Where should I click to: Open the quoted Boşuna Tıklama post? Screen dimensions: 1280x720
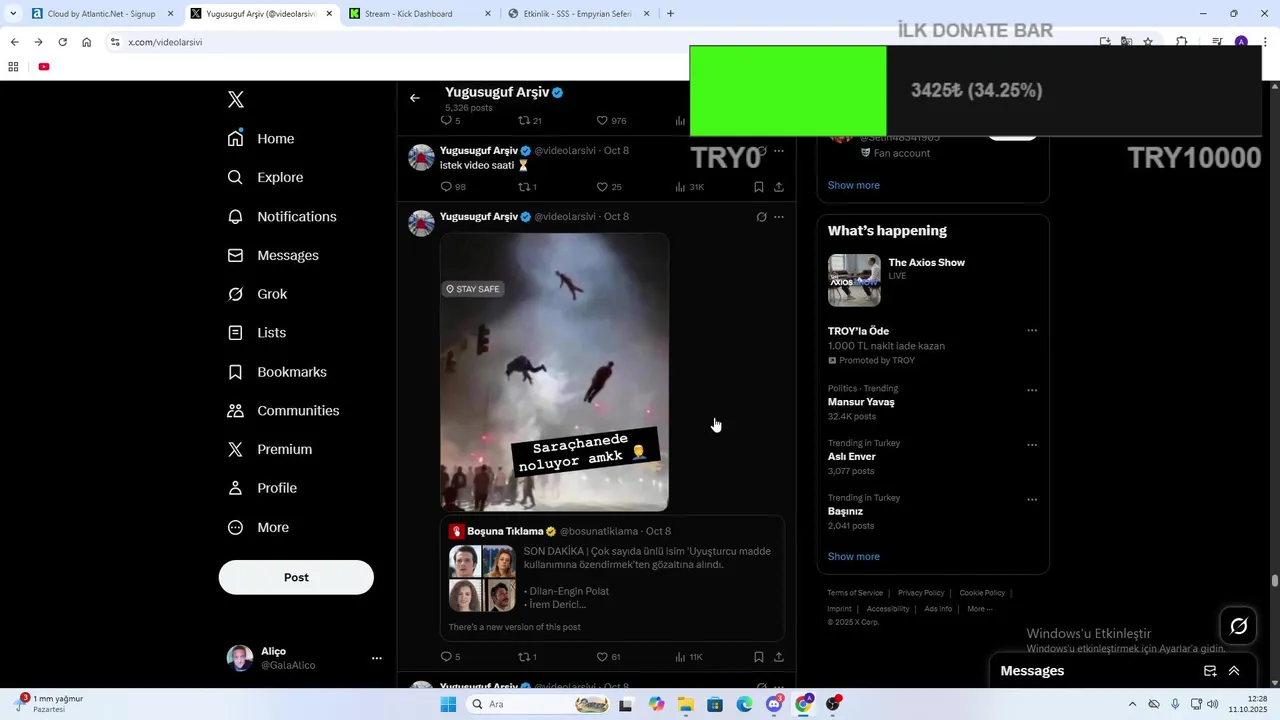point(612,578)
